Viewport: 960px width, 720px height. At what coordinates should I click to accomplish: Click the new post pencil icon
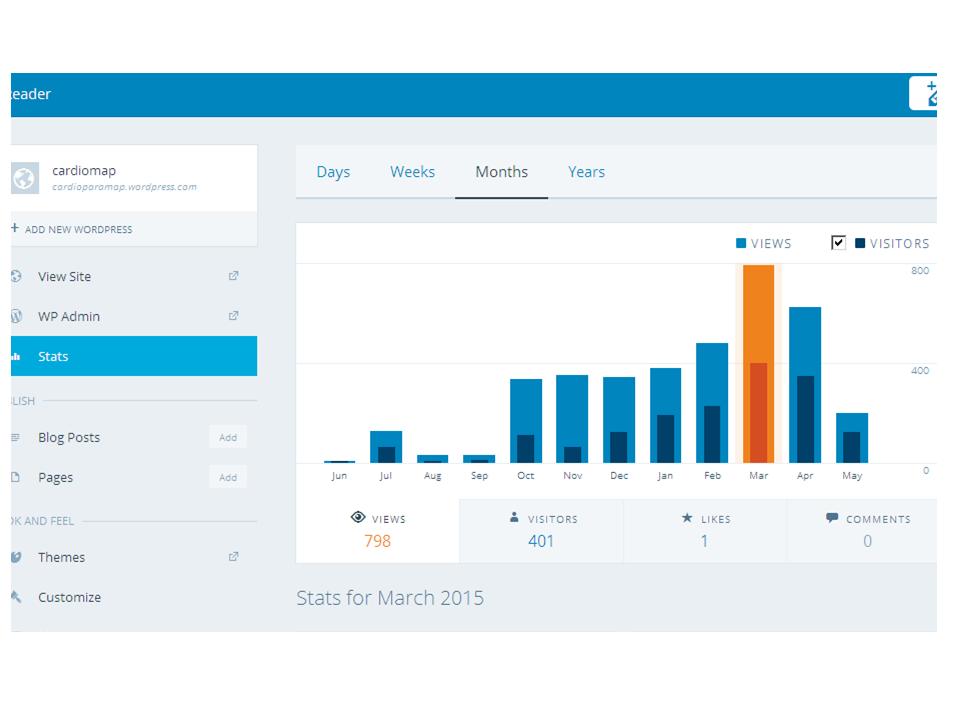click(926, 93)
